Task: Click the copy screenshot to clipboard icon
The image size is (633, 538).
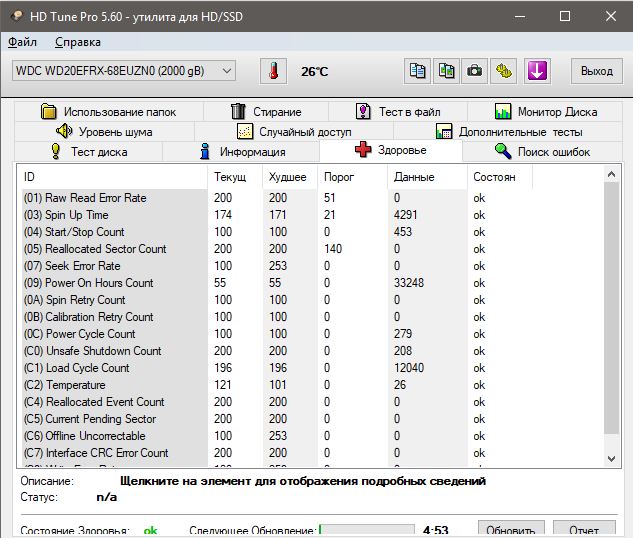Action: coord(446,71)
